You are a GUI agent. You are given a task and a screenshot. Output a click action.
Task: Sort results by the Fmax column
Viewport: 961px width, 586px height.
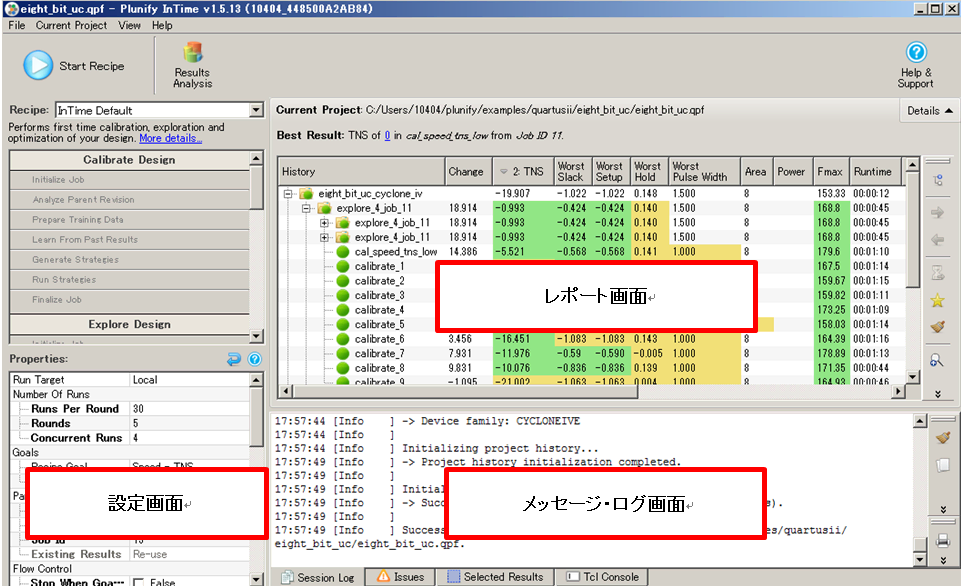[x=827, y=172]
